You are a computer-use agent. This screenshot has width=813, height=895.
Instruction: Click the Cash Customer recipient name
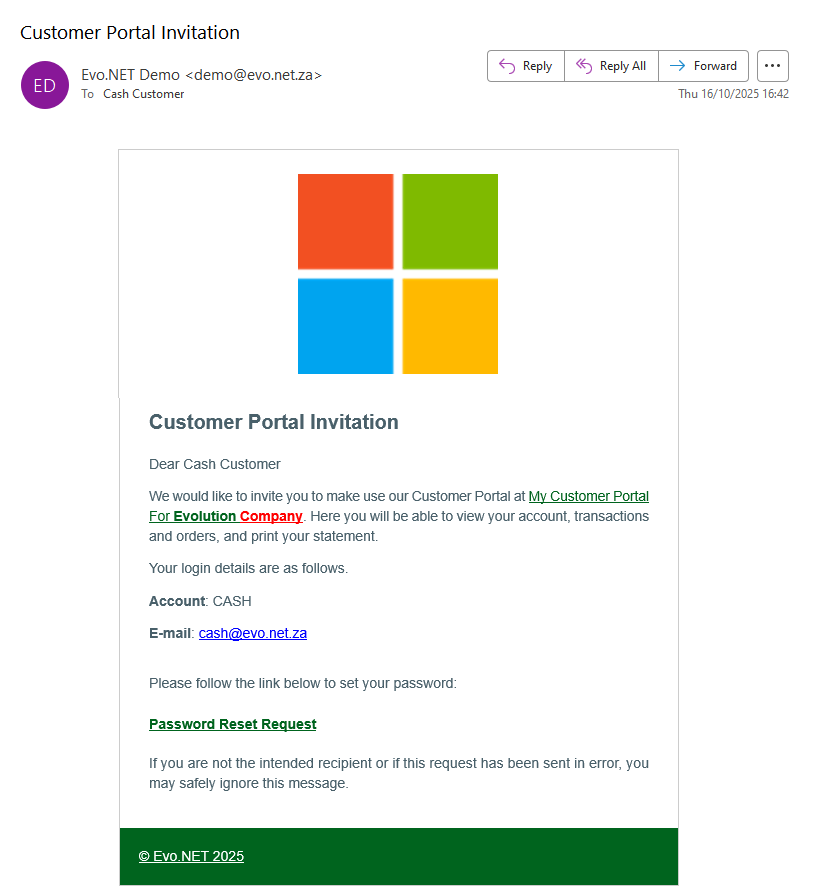tap(143, 94)
